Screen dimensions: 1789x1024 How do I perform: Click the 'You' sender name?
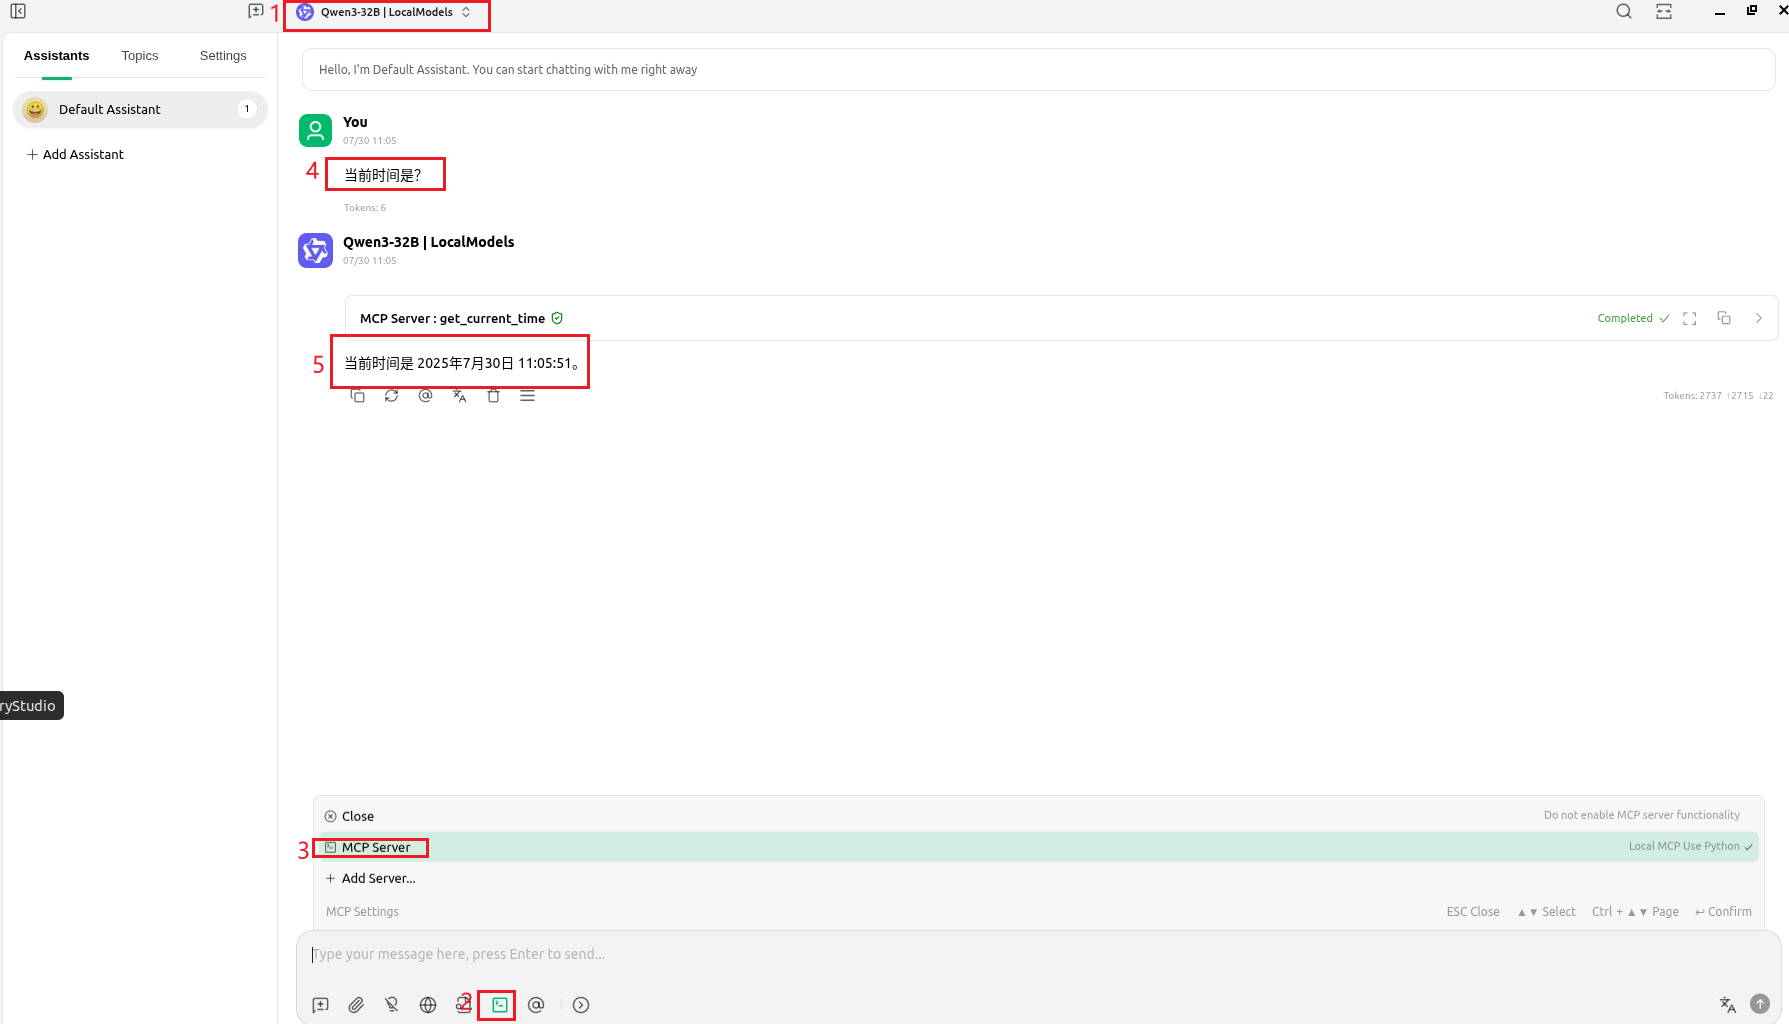click(355, 122)
